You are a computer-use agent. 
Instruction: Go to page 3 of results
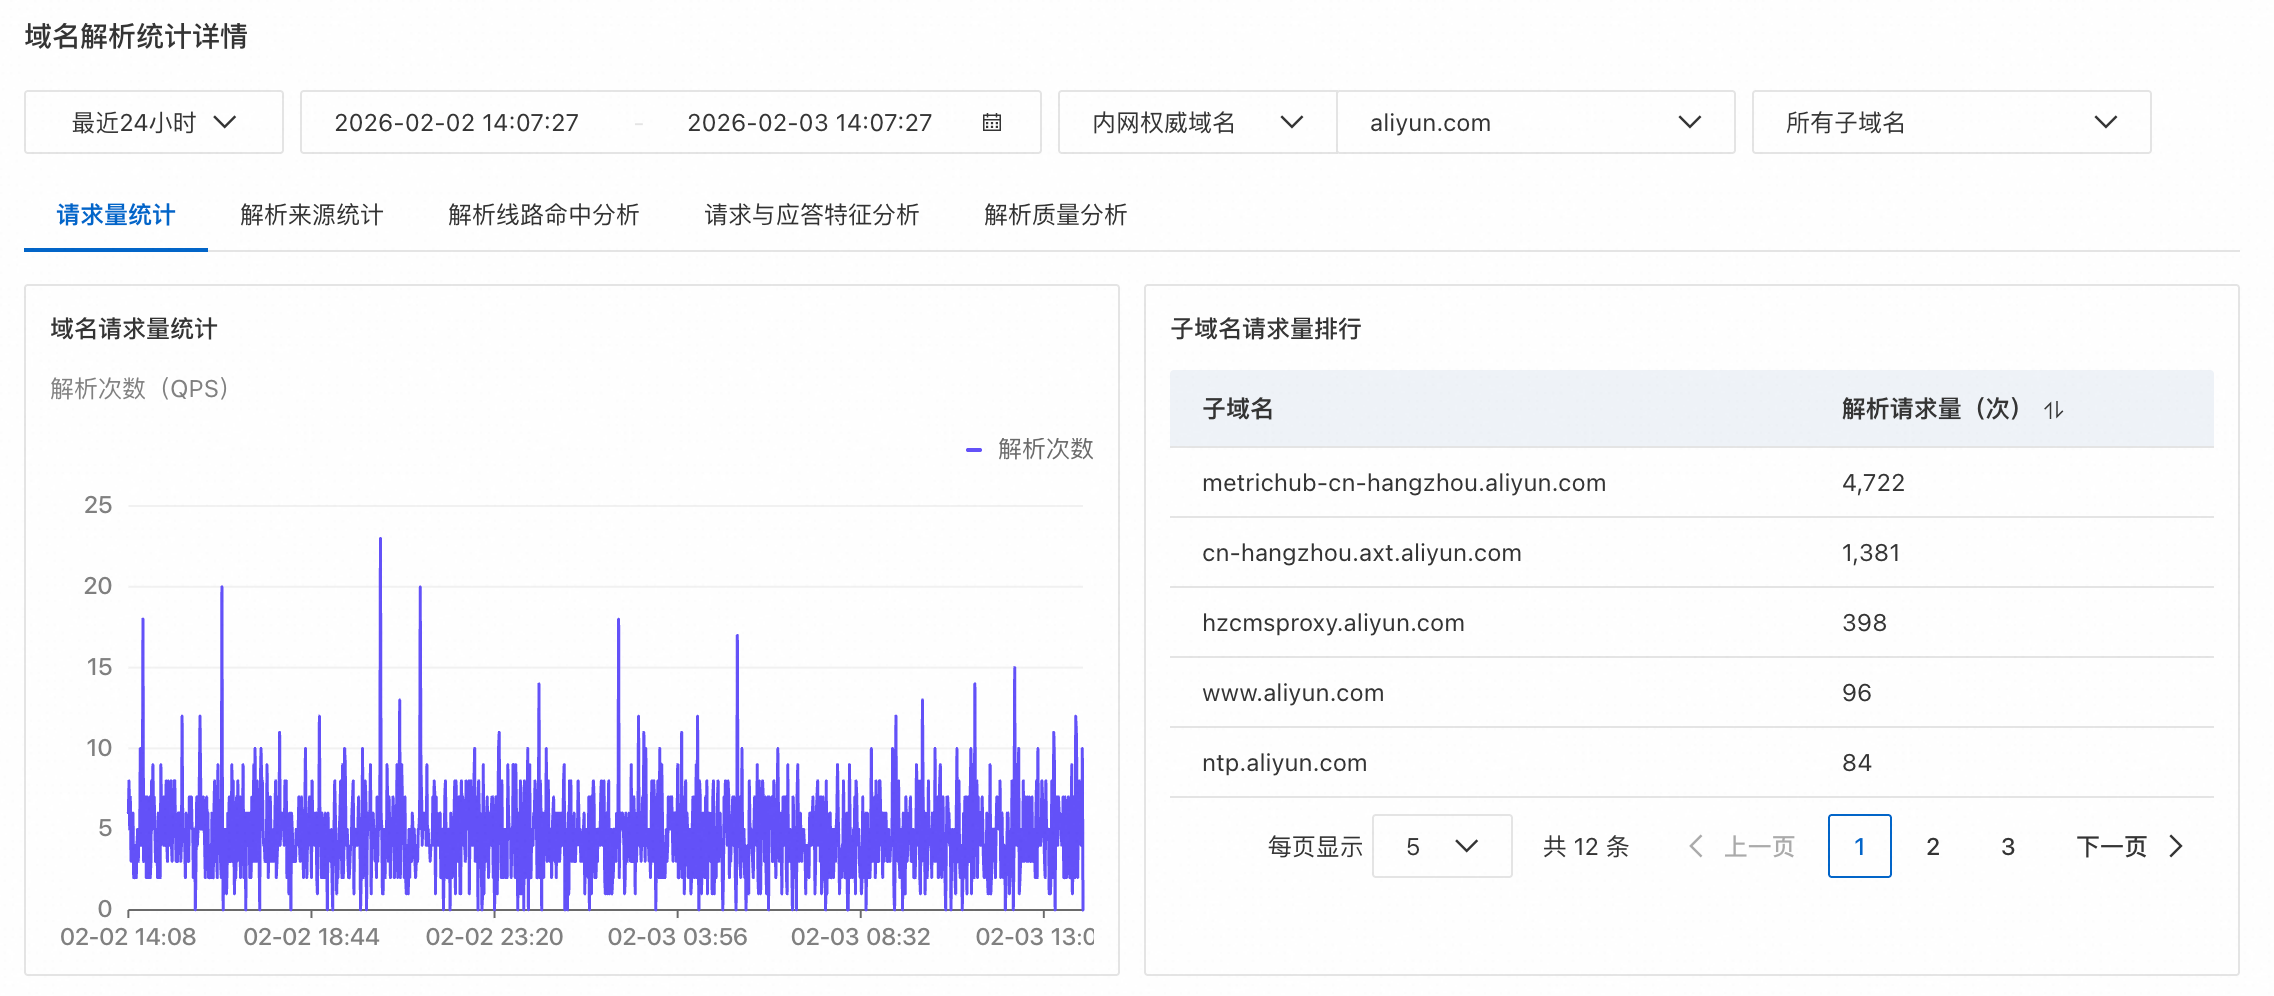tap(2008, 847)
